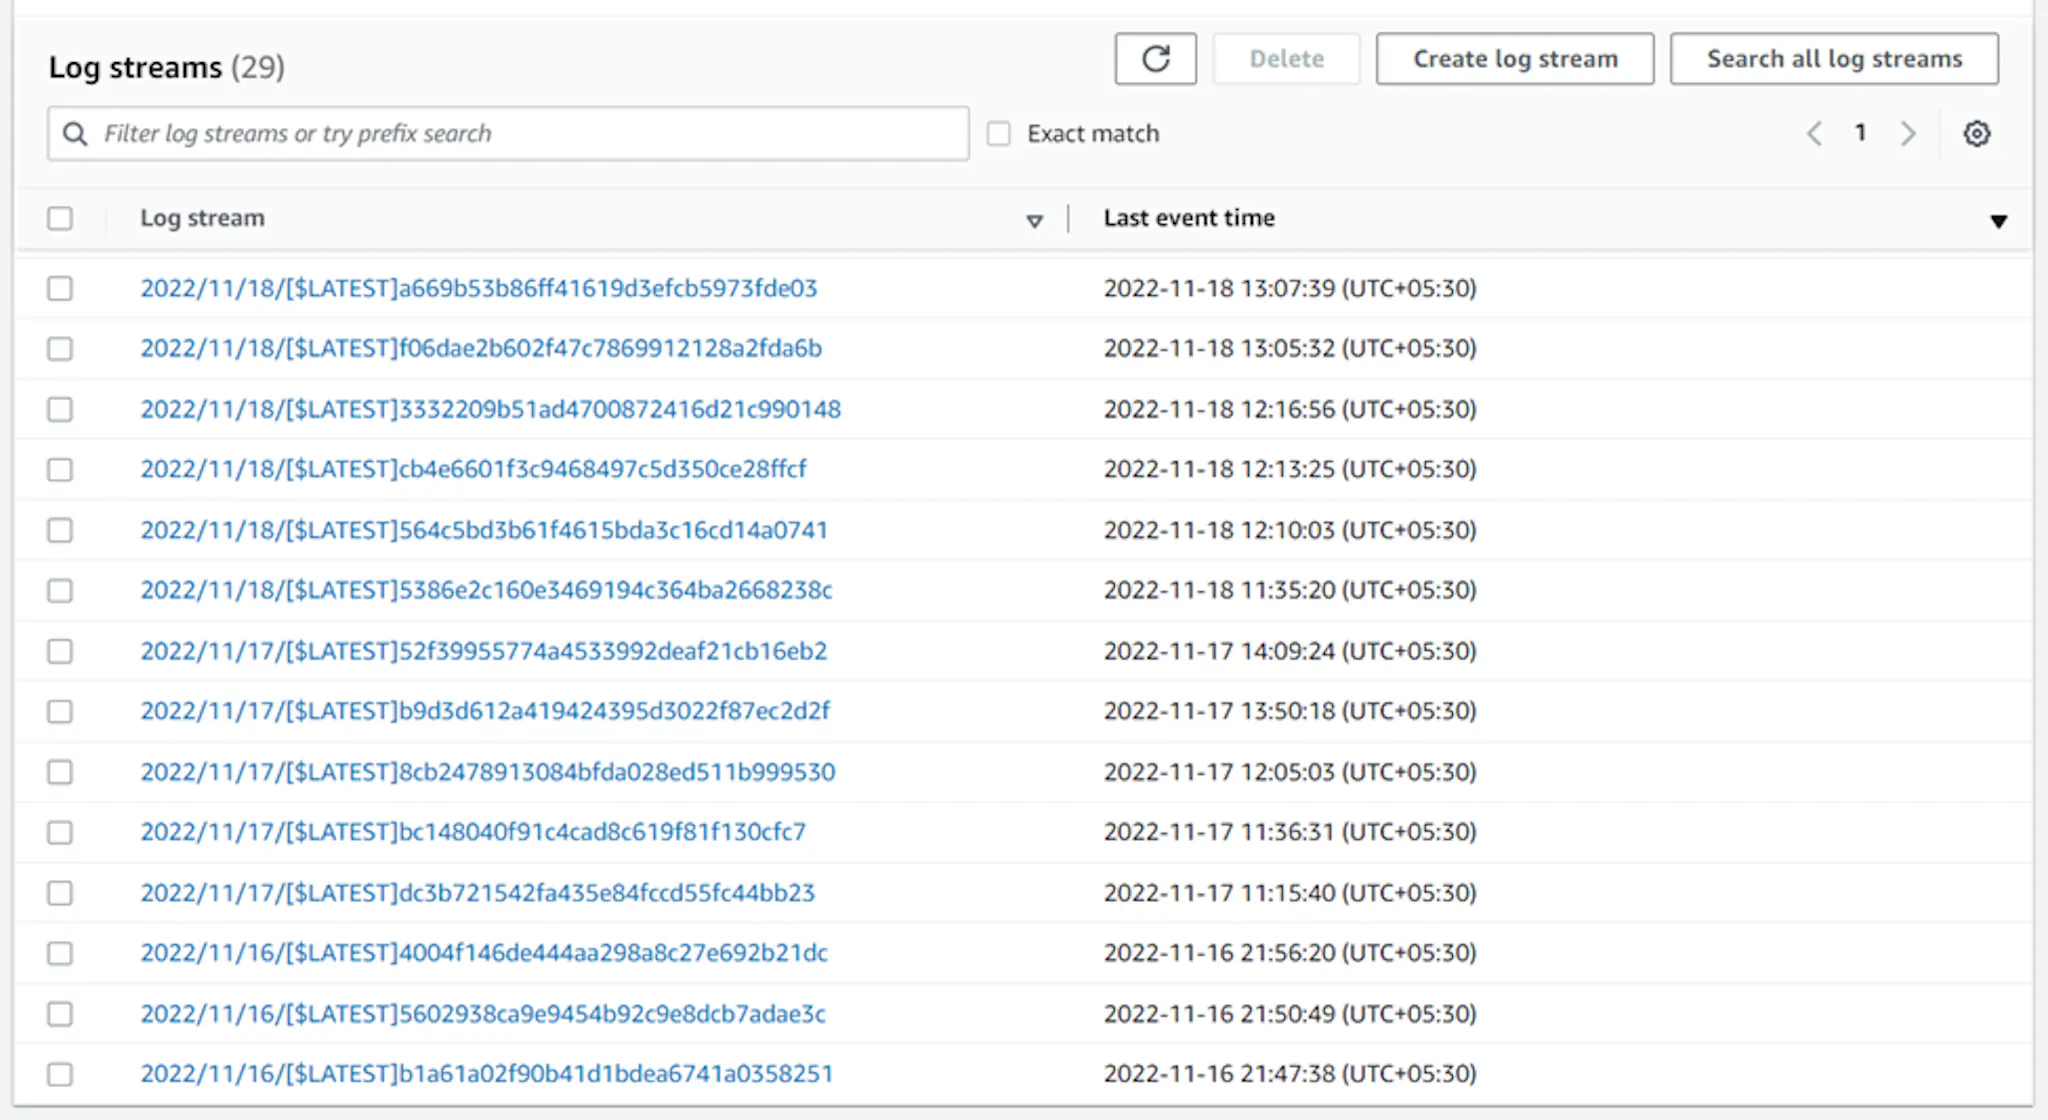
Task: Click timestamp 2022-11-17 14:09:24
Action: pos(1290,651)
